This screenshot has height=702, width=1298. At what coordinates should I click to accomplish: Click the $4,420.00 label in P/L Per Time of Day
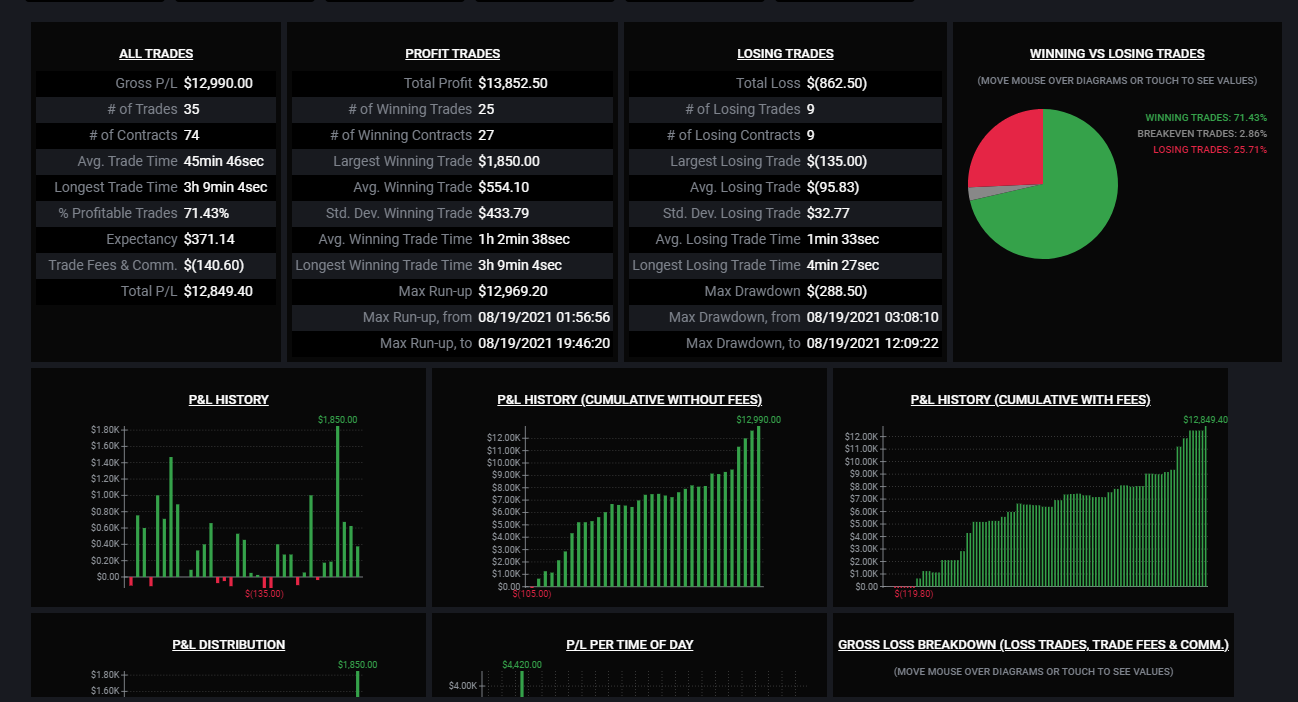coord(522,664)
